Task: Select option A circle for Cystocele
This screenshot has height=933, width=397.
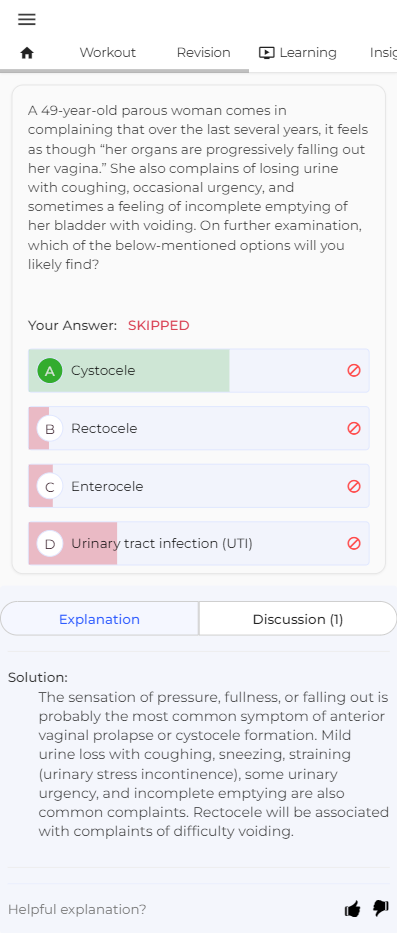Action: point(50,371)
